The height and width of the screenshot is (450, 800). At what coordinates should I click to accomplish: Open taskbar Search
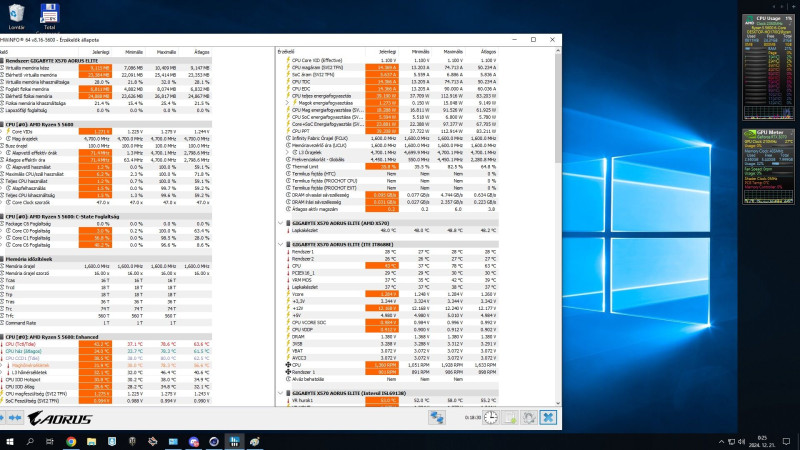point(30,441)
